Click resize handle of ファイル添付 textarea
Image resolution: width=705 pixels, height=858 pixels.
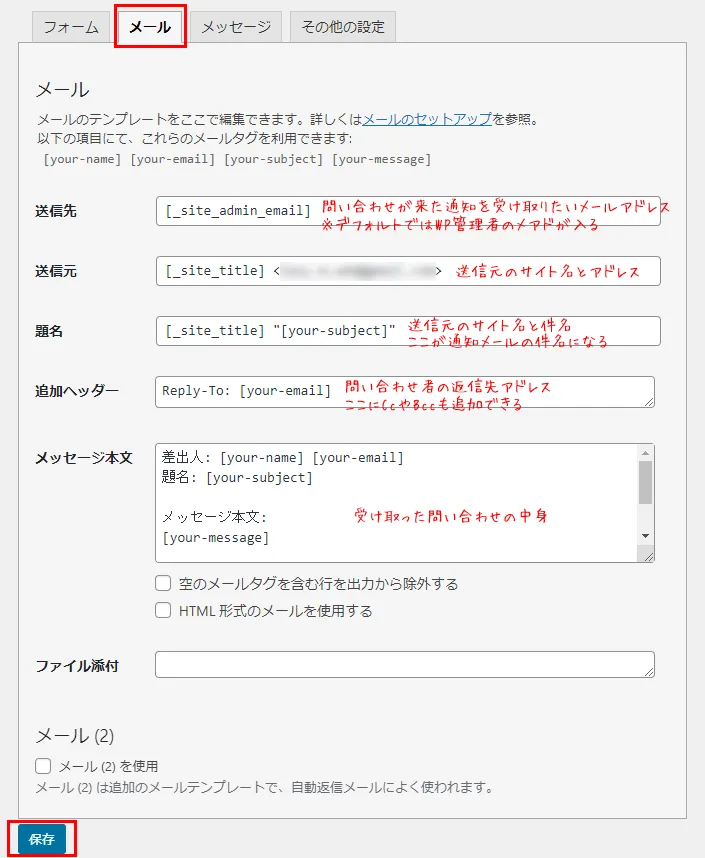[x=649, y=673]
